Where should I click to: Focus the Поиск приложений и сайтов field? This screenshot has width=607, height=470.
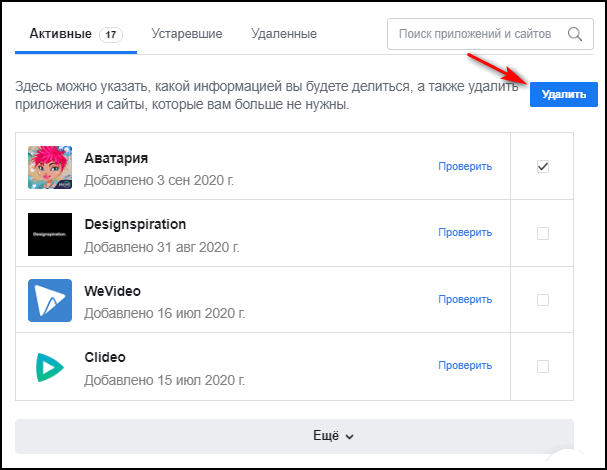coord(490,34)
